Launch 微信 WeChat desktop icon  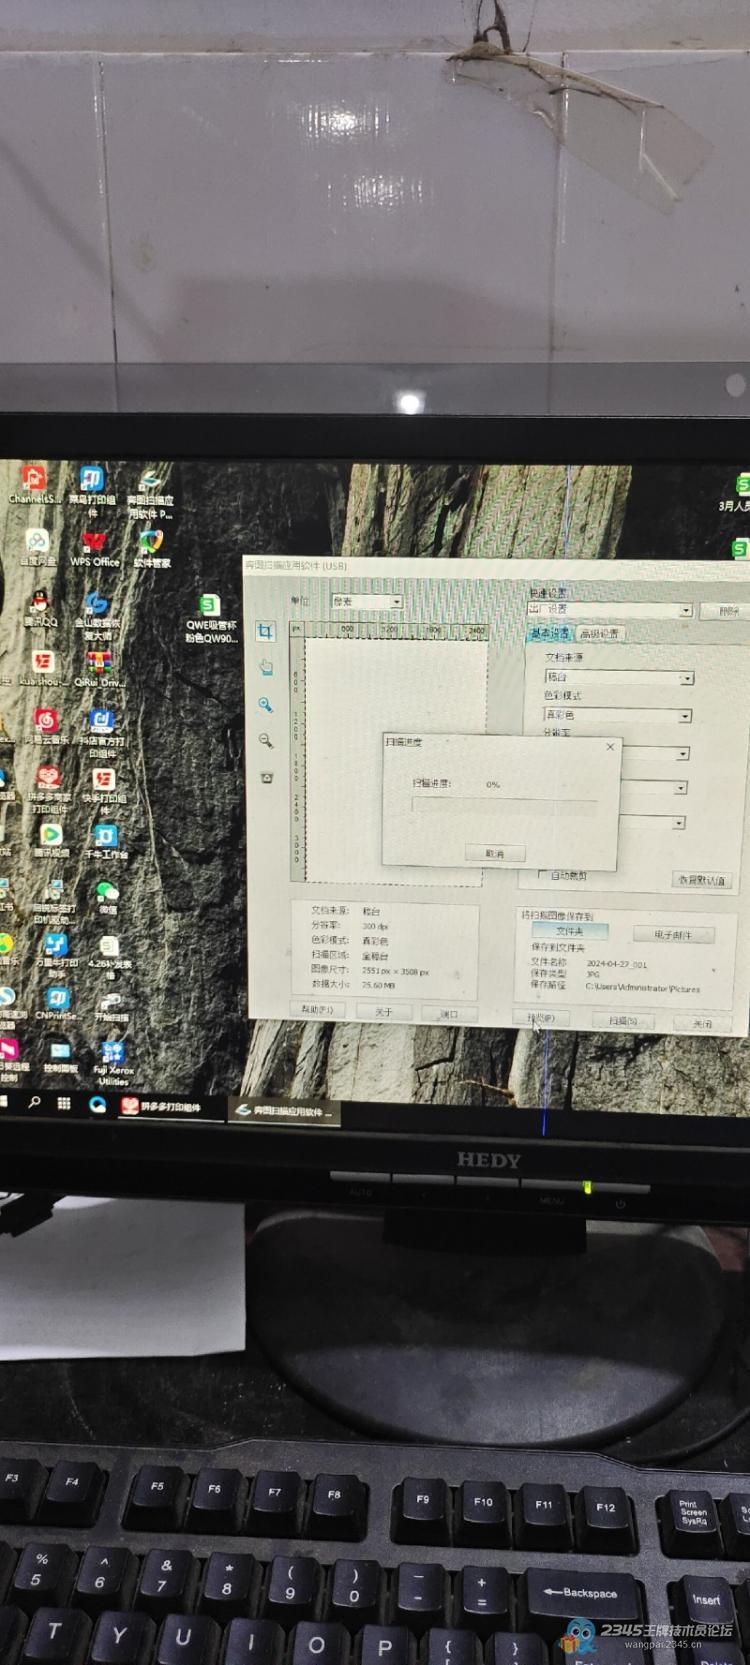(x=107, y=897)
